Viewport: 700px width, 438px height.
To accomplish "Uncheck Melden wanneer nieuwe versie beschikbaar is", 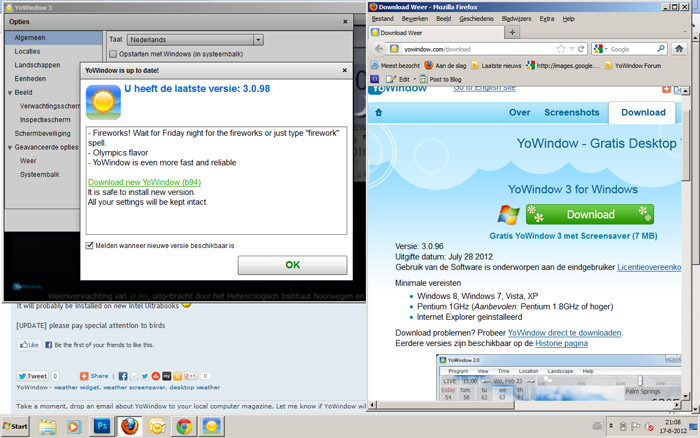I will click(90, 246).
